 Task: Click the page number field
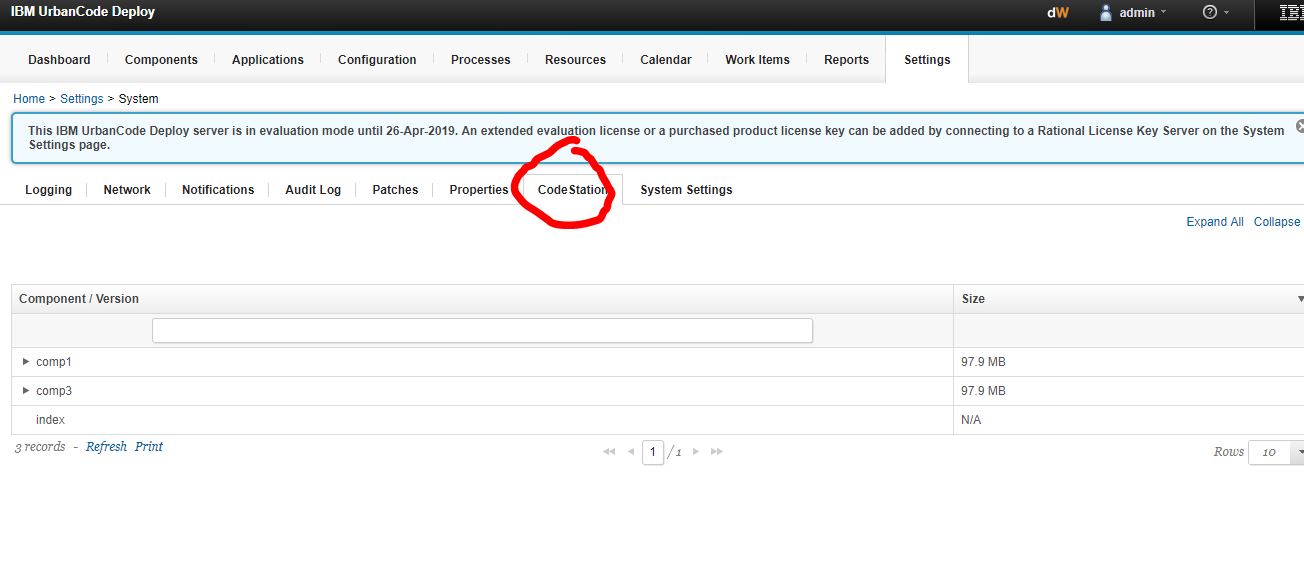click(x=653, y=452)
